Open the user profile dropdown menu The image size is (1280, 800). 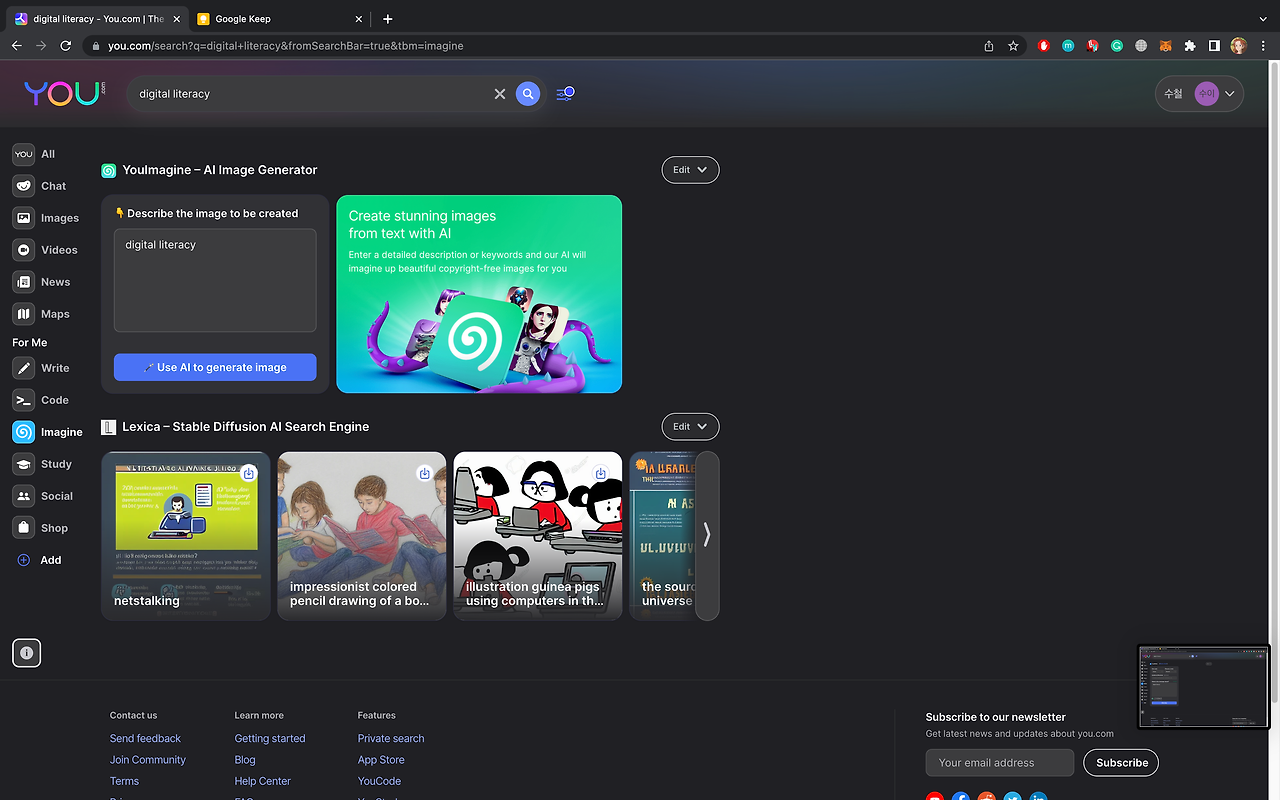coord(1199,94)
